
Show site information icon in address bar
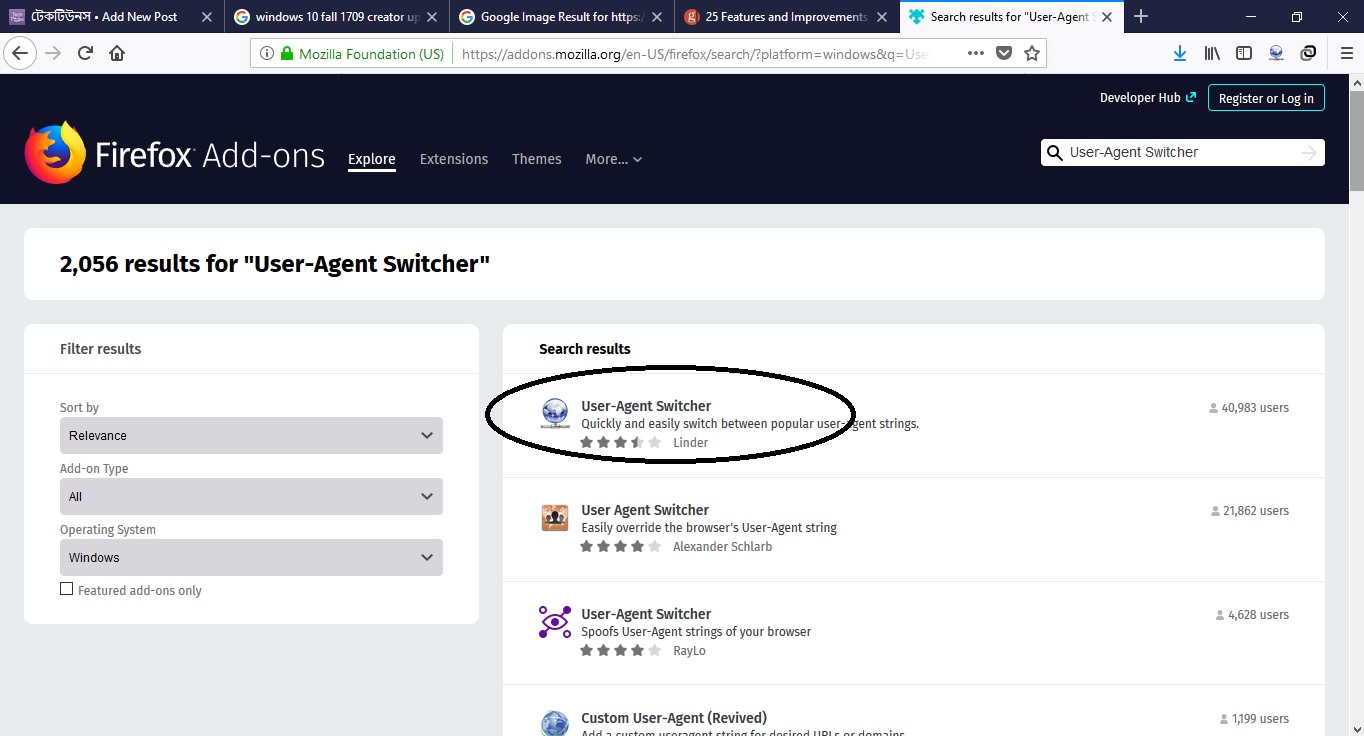coord(266,54)
